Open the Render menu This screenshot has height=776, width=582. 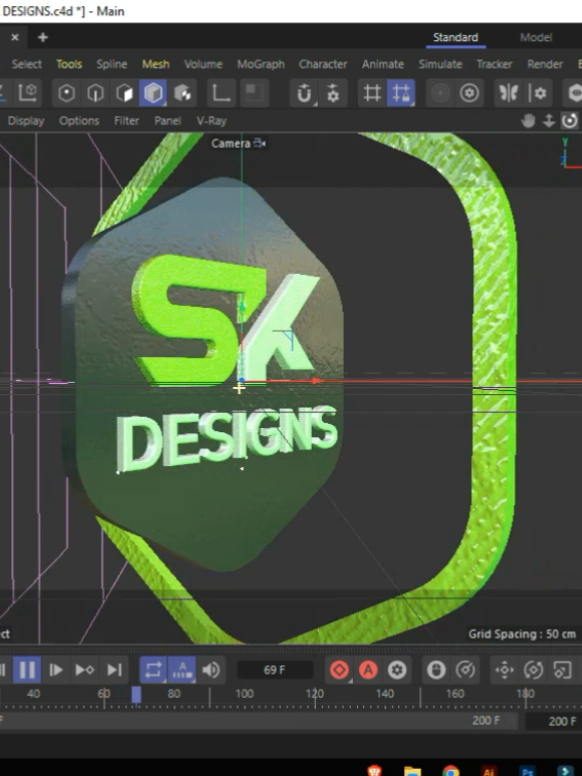click(x=545, y=64)
